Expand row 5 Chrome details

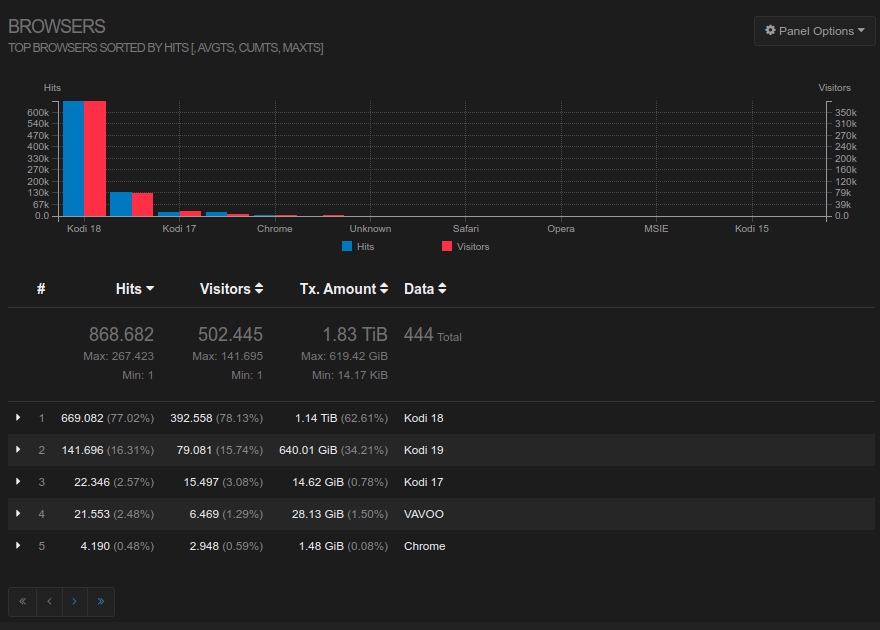tap(18, 545)
